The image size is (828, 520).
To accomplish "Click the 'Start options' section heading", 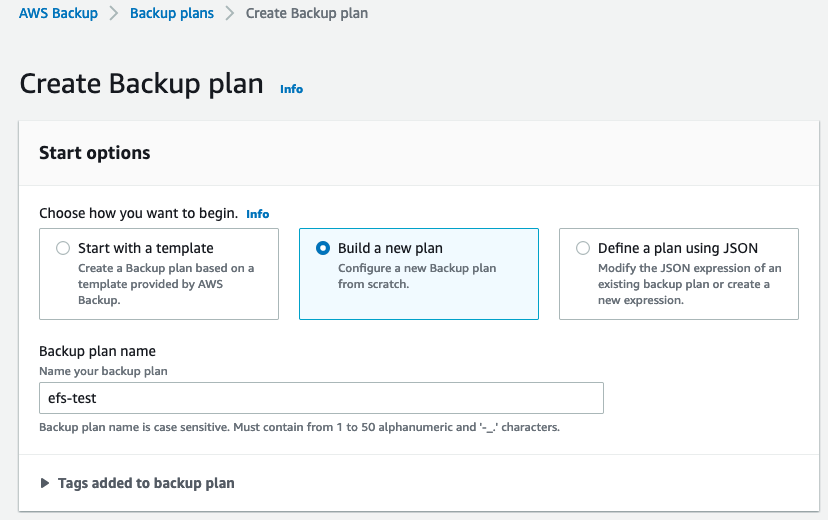I will coord(94,153).
